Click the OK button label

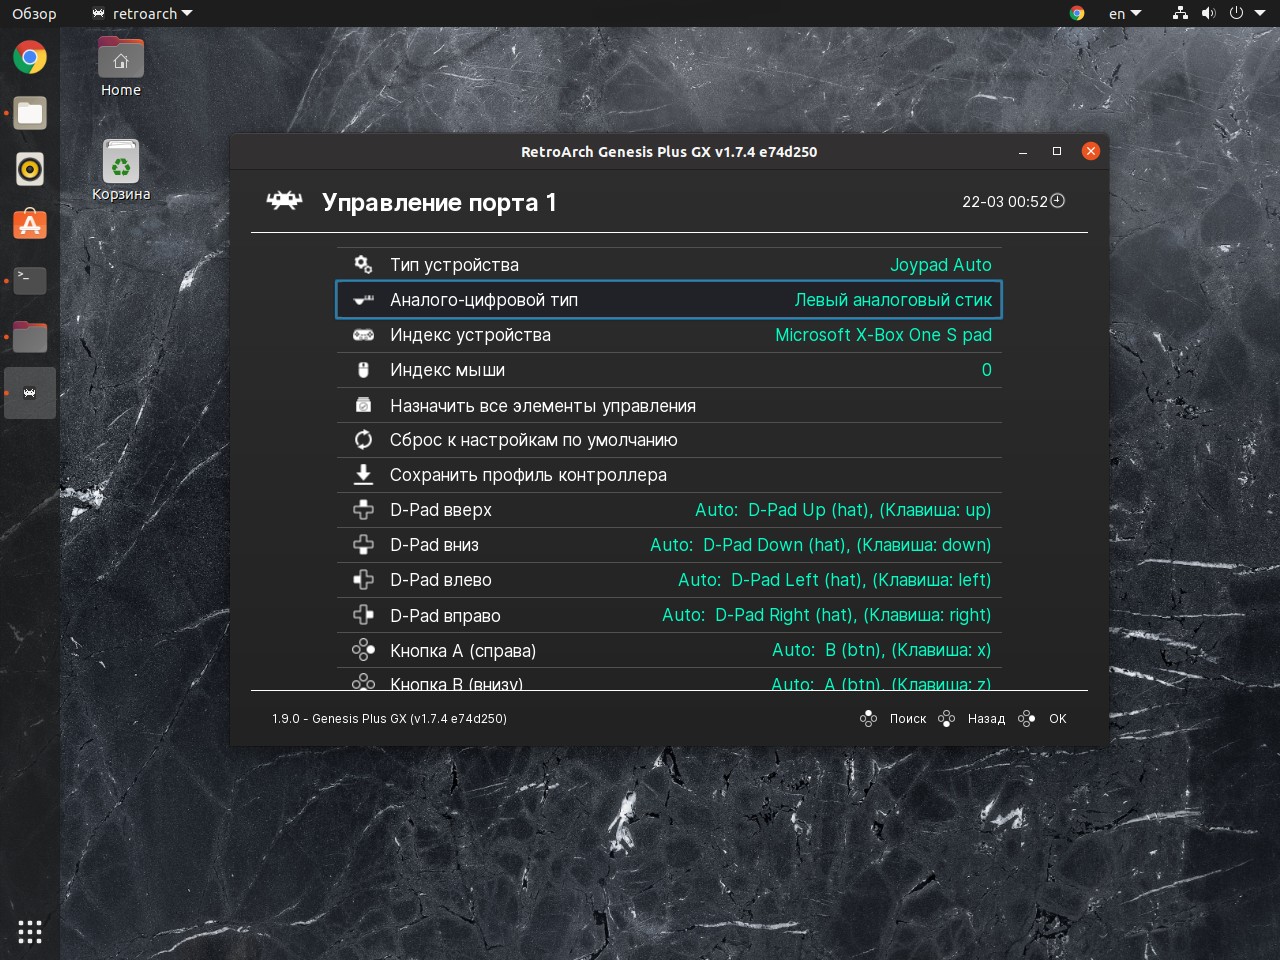point(1058,718)
